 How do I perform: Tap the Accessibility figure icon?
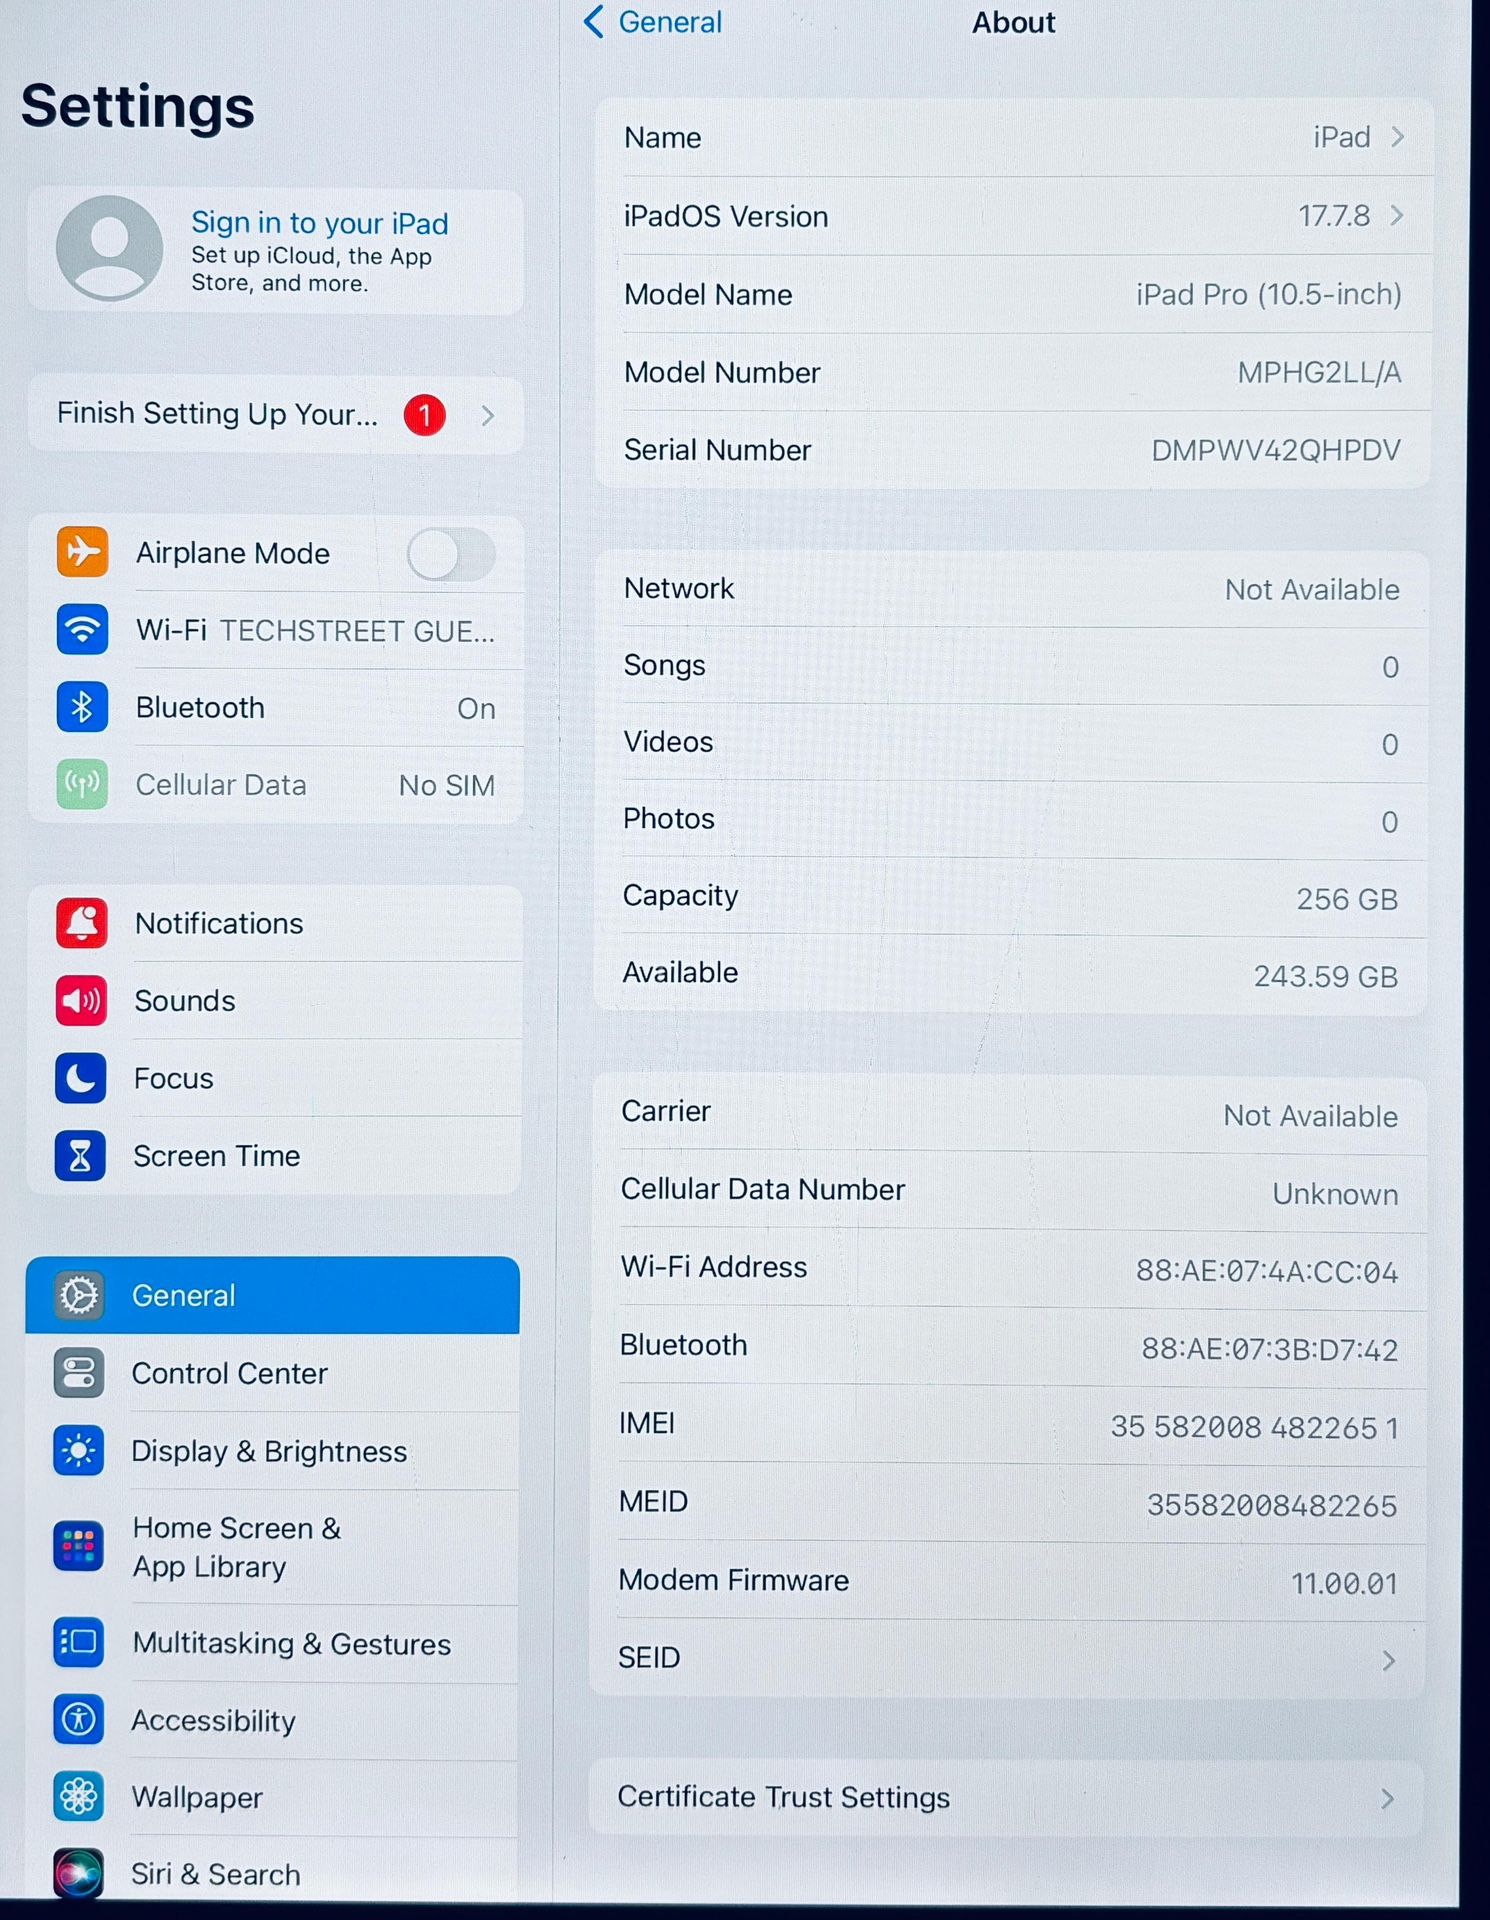coord(79,1719)
